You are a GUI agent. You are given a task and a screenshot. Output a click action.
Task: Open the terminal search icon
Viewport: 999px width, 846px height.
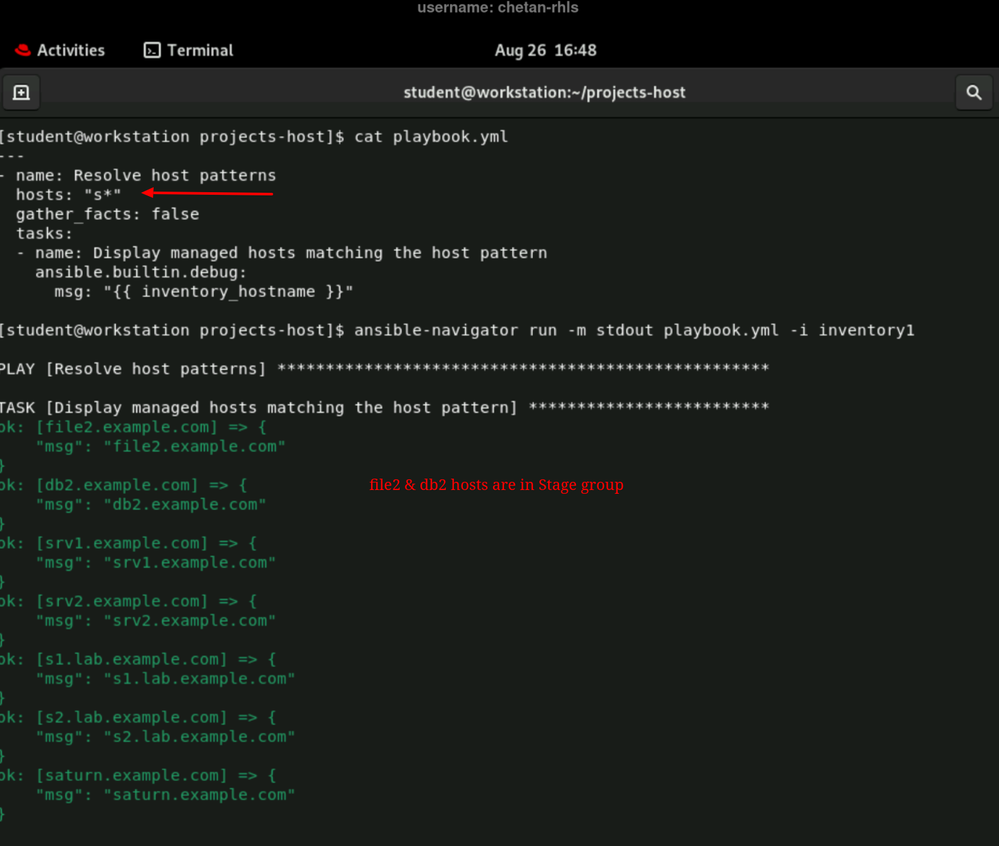coord(973,93)
